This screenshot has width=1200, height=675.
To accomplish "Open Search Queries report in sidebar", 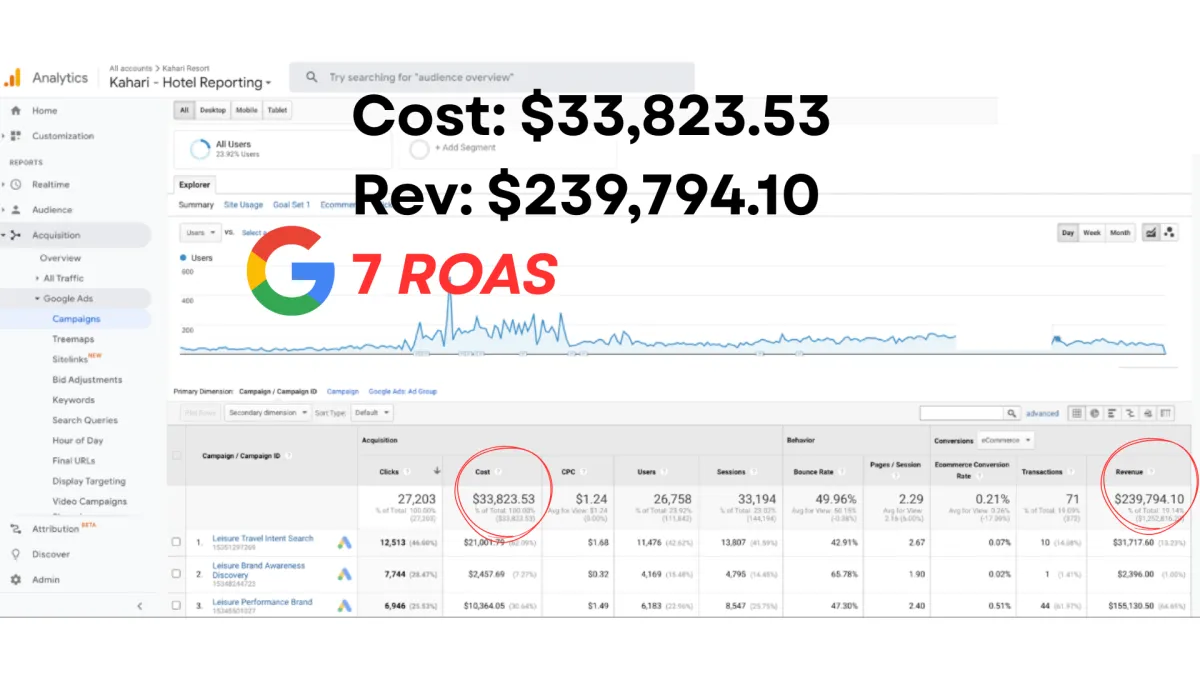I will click(85, 420).
